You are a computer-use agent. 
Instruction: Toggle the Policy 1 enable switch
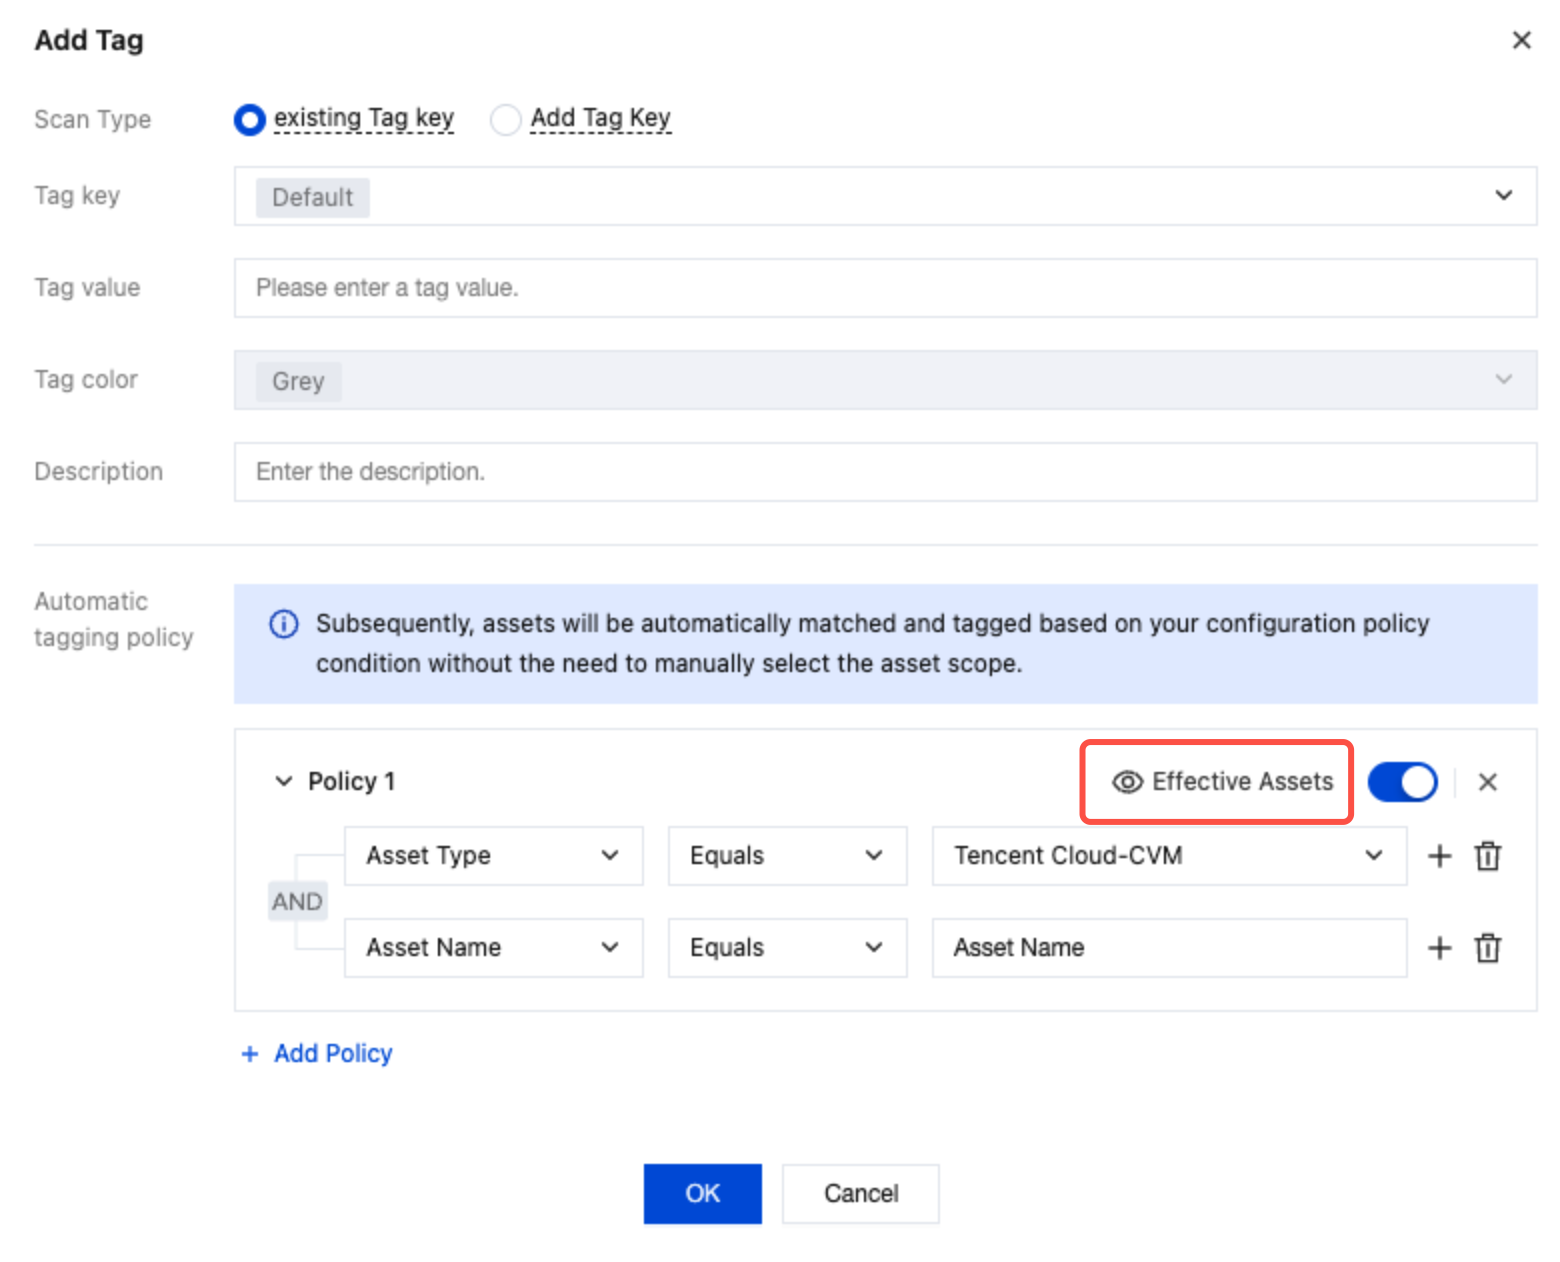pos(1402,782)
